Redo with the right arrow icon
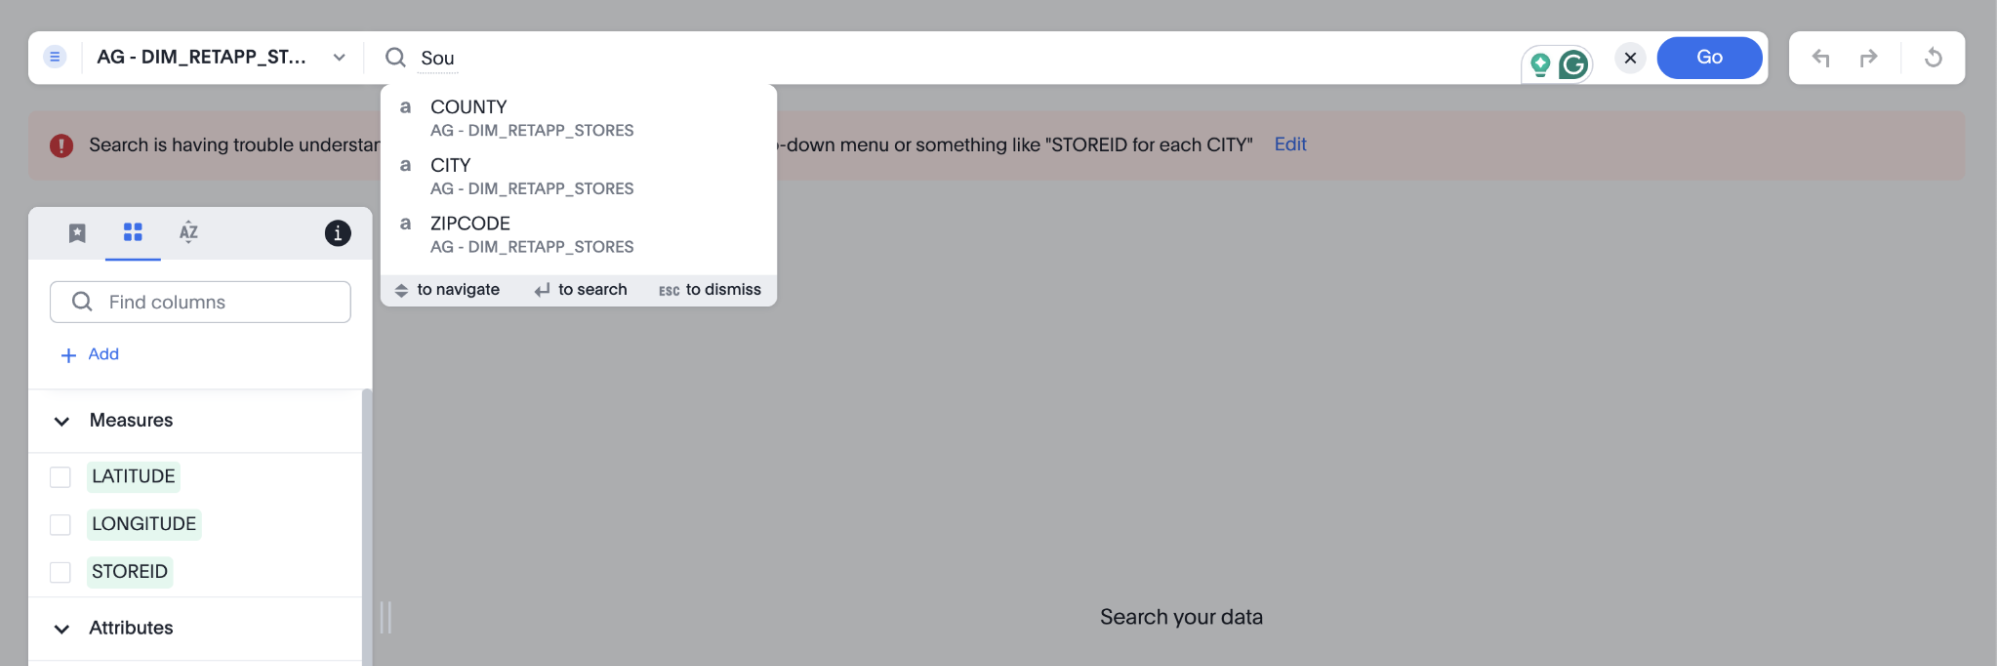Image resolution: width=1997 pixels, height=666 pixels. [x=1868, y=57]
